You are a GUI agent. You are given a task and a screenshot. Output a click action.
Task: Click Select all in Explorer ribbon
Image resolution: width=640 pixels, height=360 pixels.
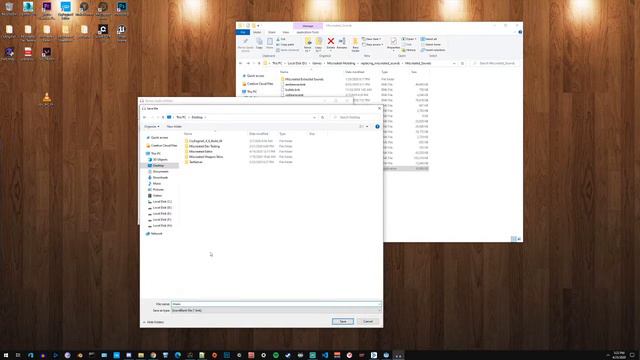point(429,39)
